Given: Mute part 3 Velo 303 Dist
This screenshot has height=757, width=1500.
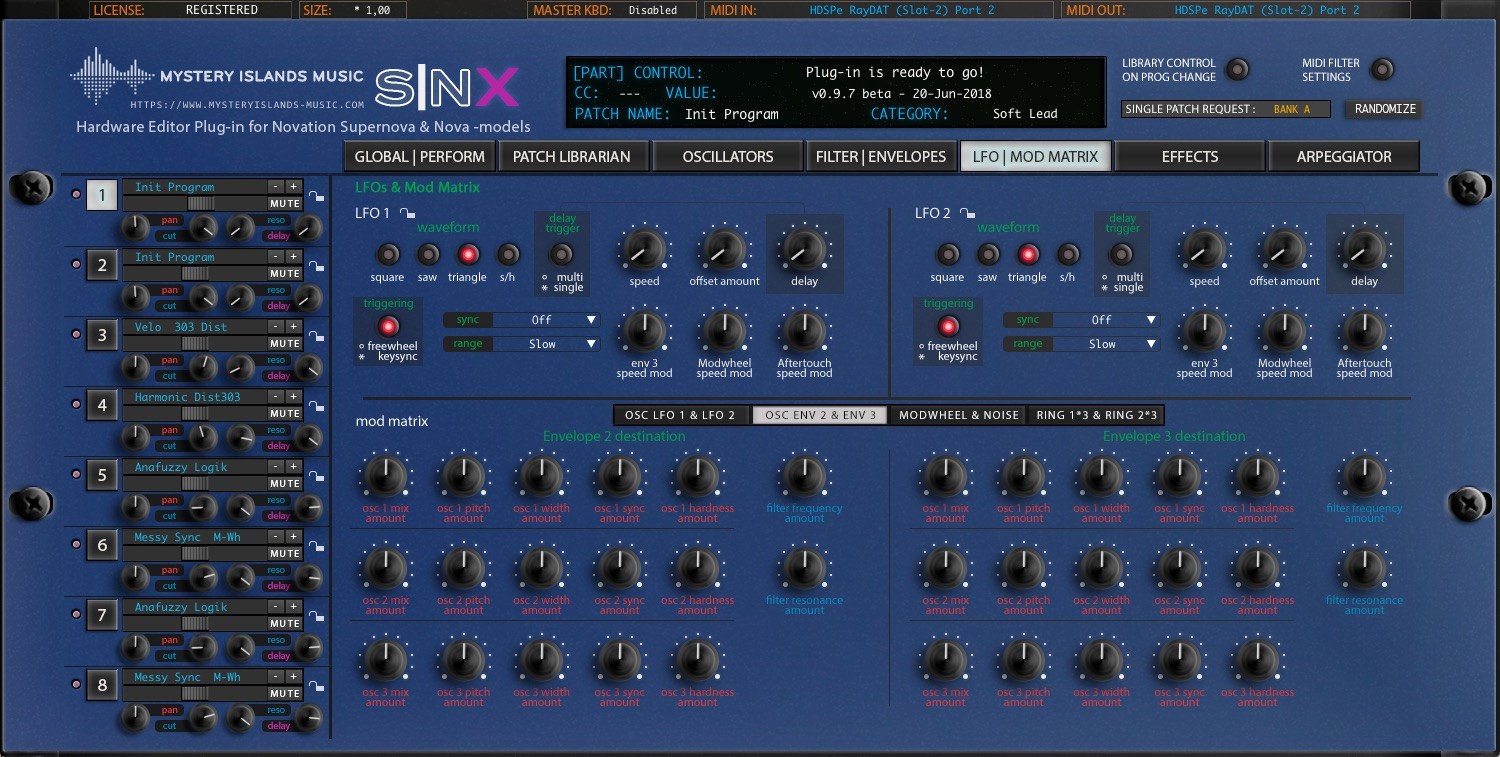Looking at the screenshot, I should click(x=285, y=343).
